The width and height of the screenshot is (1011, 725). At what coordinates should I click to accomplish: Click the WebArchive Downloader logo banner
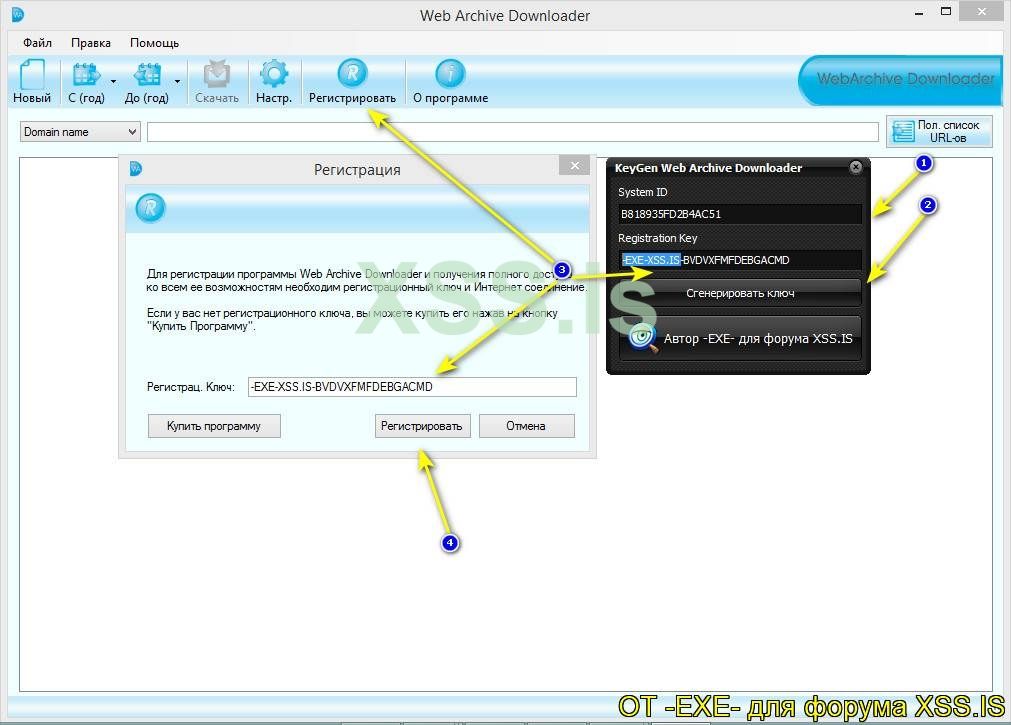pyautogui.click(x=899, y=80)
